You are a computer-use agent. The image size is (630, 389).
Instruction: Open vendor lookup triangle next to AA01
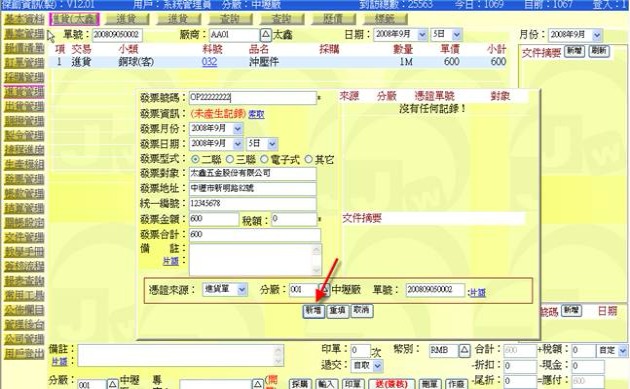(266, 35)
